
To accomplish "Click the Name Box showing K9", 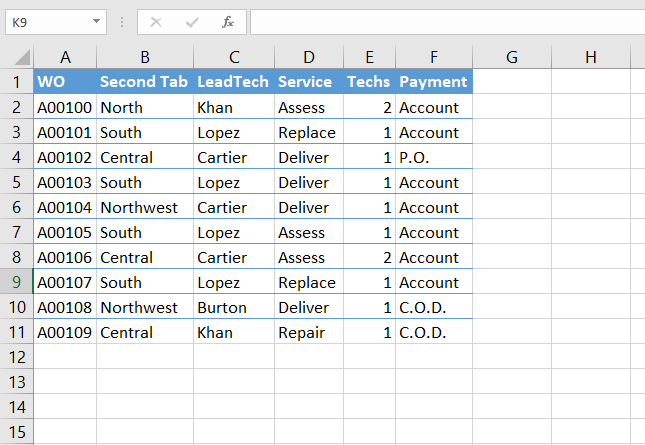I will (x=56, y=22).
